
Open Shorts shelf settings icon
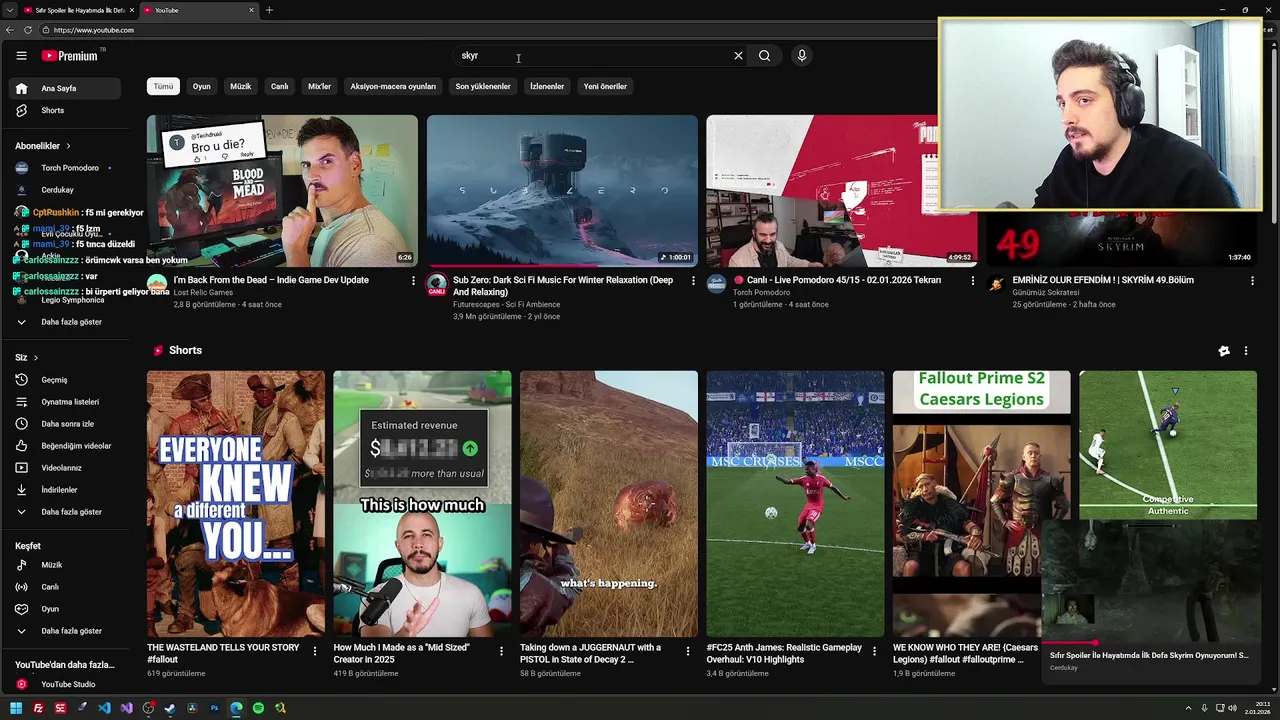(1224, 351)
